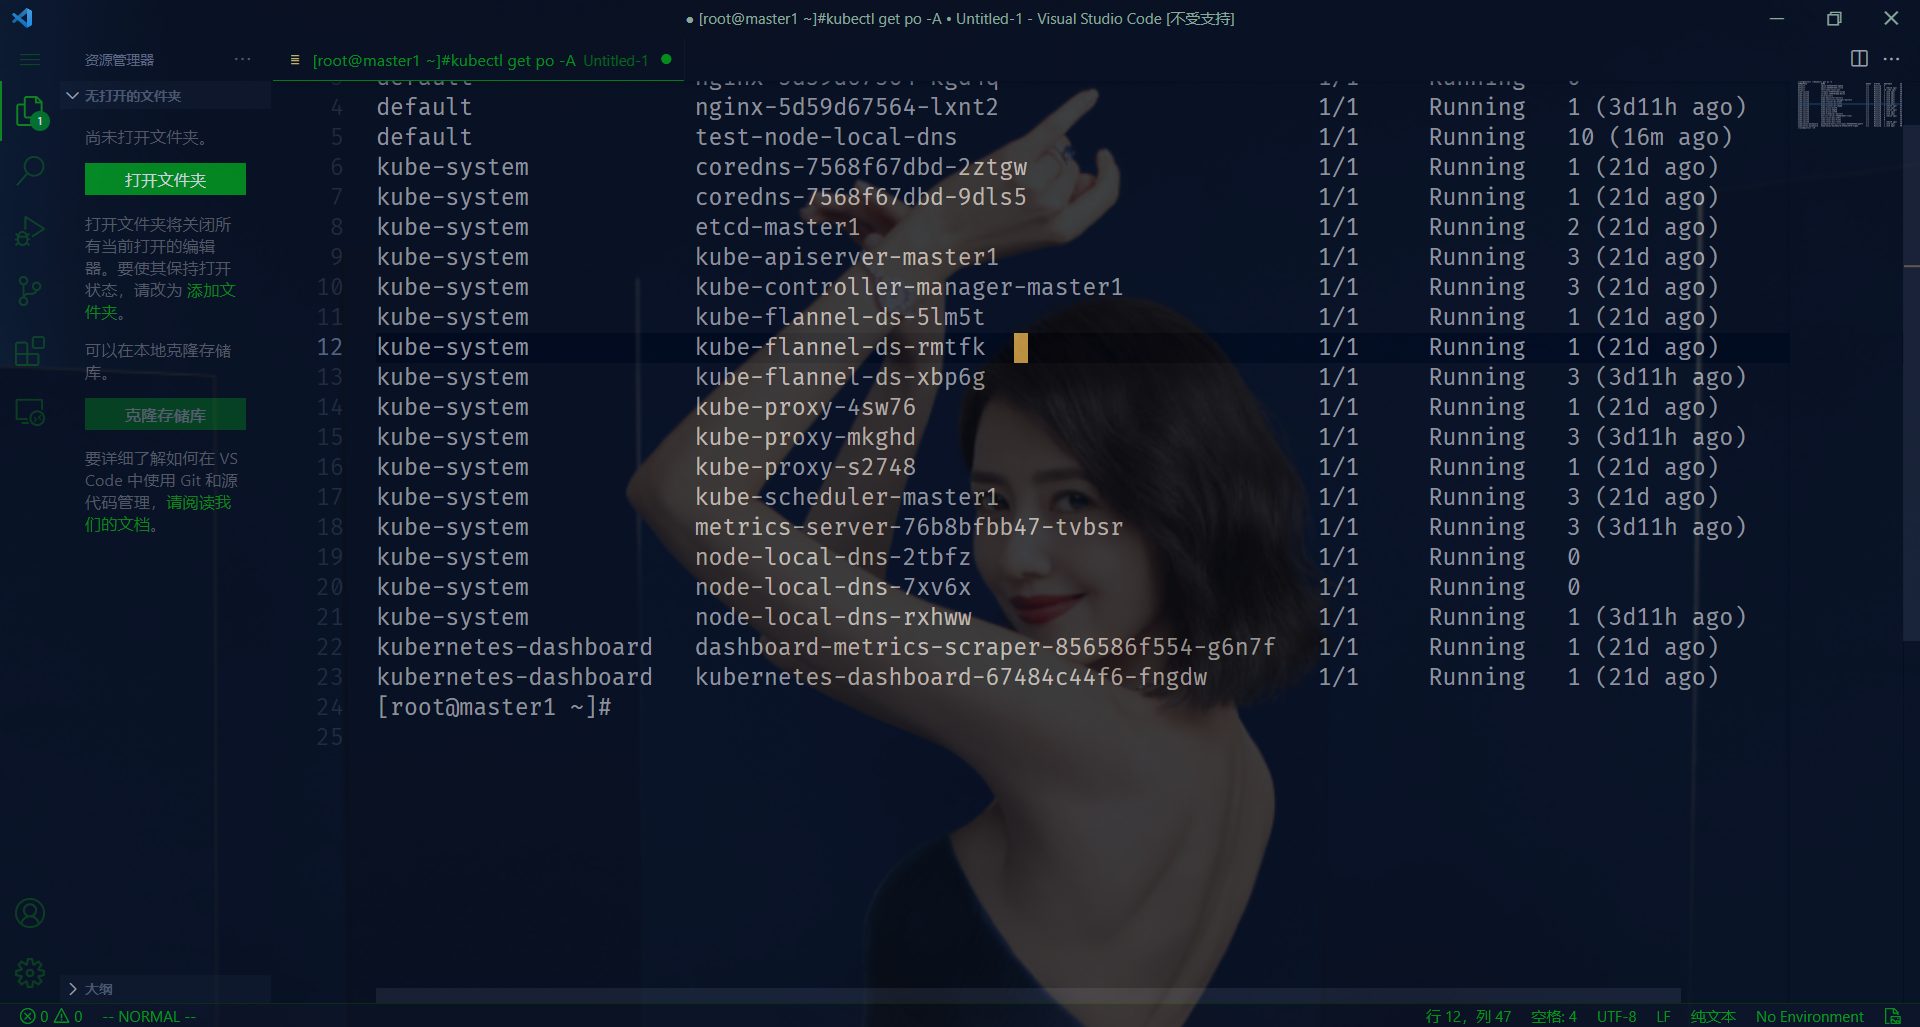Open editor More Actions ellipsis
This screenshot has width=1920, height=1027.
tap(1891, 59)
